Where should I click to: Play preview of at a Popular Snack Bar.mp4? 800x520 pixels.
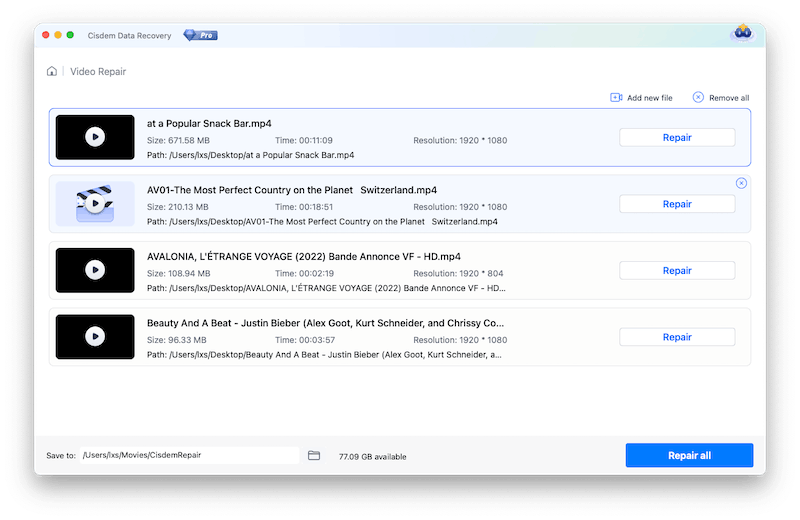pos(95,137)
